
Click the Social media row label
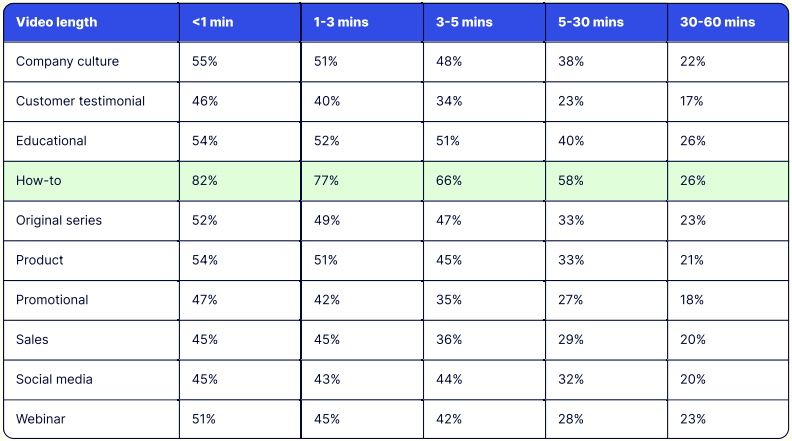53,380
